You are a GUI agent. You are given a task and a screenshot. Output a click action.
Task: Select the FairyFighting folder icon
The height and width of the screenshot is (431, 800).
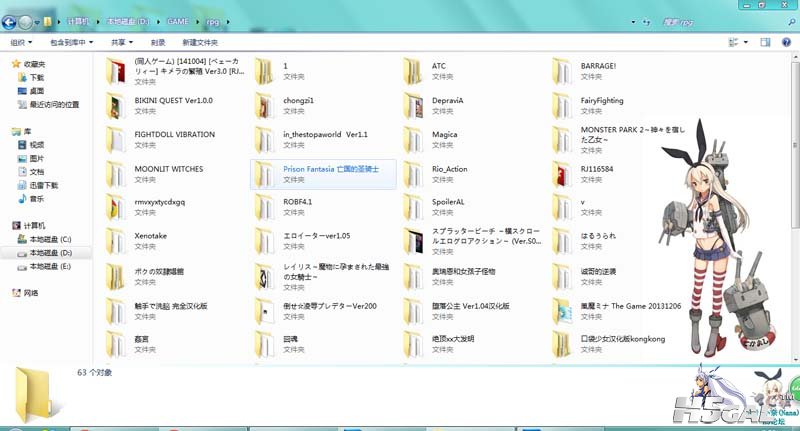563,106
